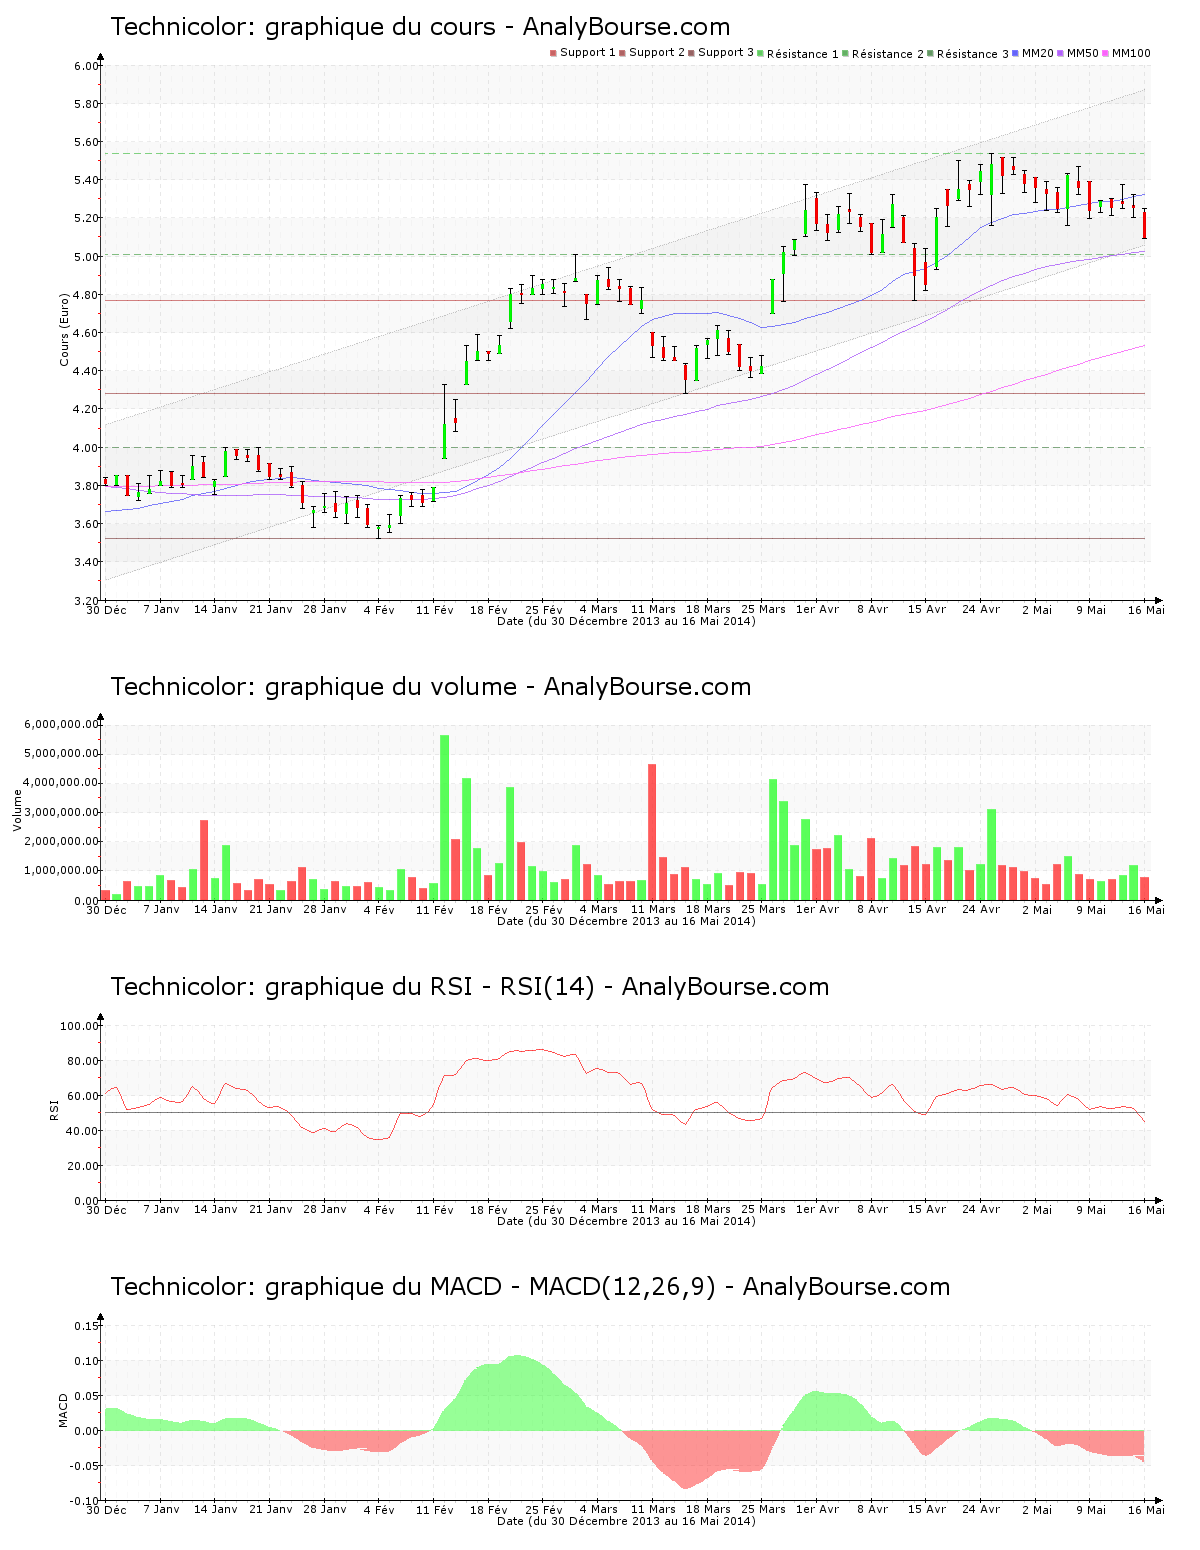This screenshot has width=1200, height=1550.
Task: Click the 'RSI' vertical axis label
Action: click(x=54, y=1109)
